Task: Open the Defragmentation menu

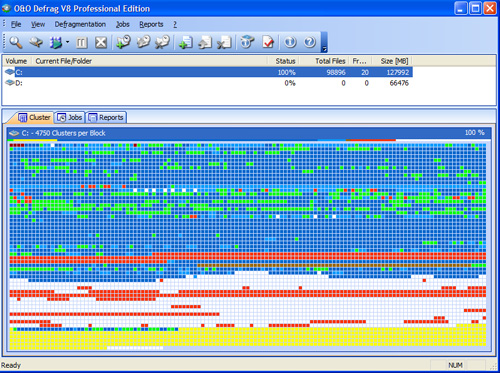Action: tap(80, 24)
